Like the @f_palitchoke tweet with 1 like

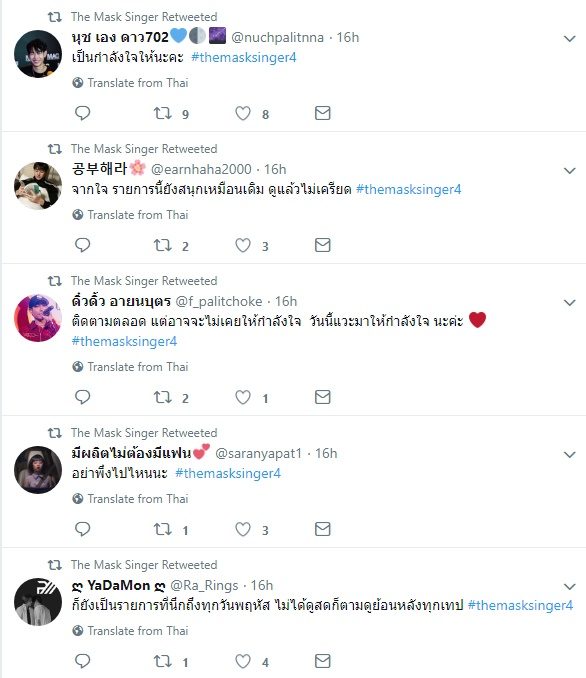pos(243,397)
